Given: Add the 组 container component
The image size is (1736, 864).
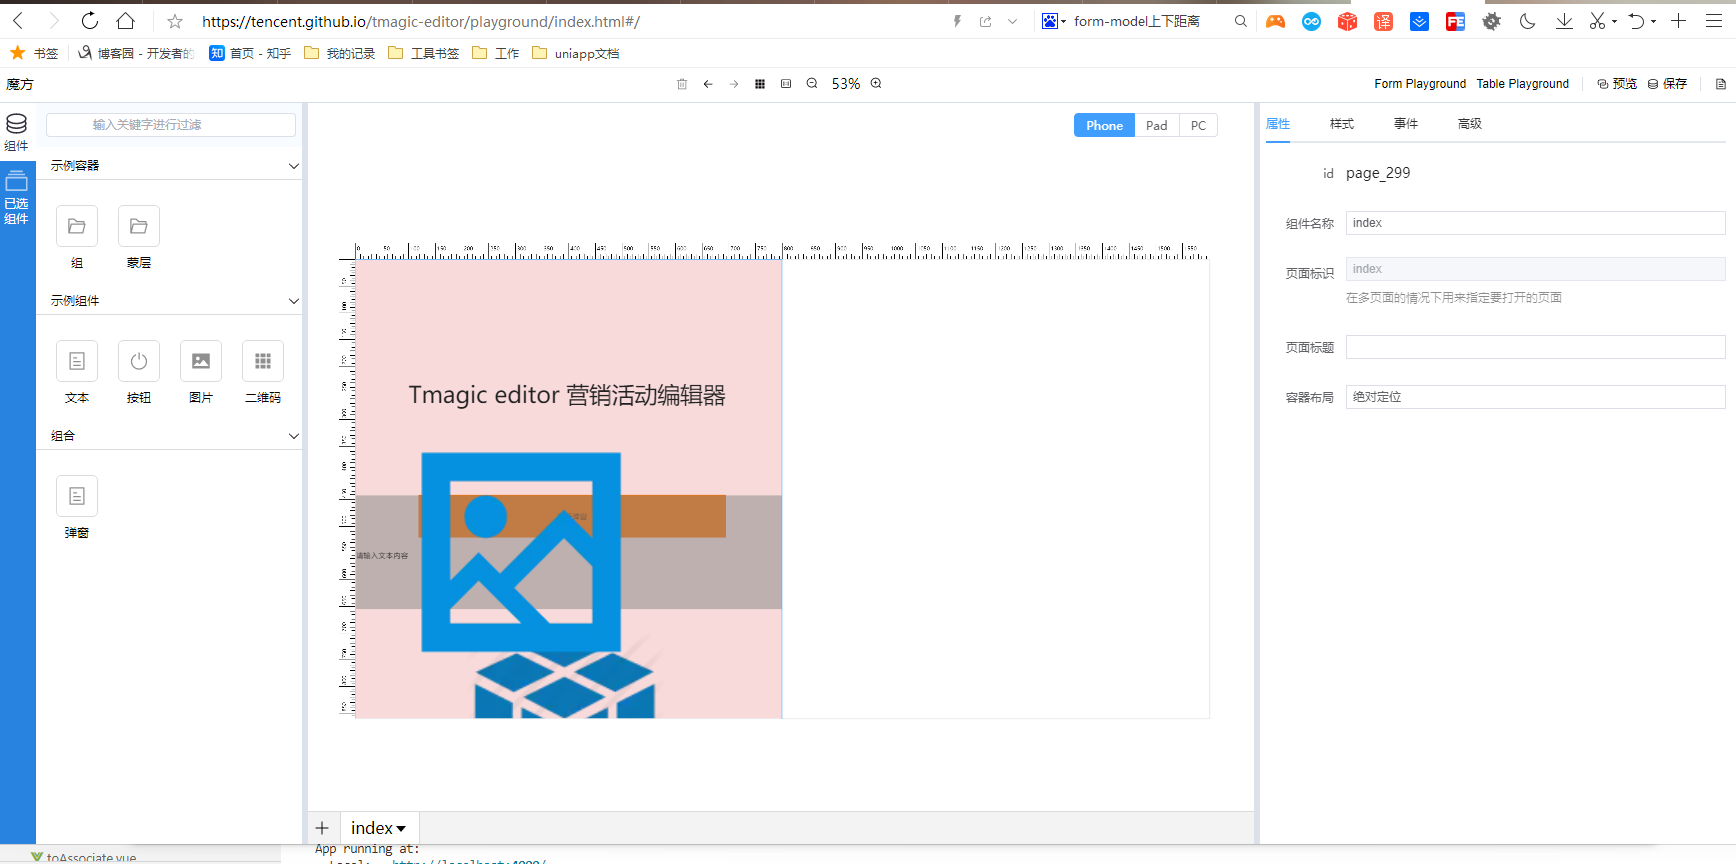Looking at the screenshot, I should click(x=77, y=238).
